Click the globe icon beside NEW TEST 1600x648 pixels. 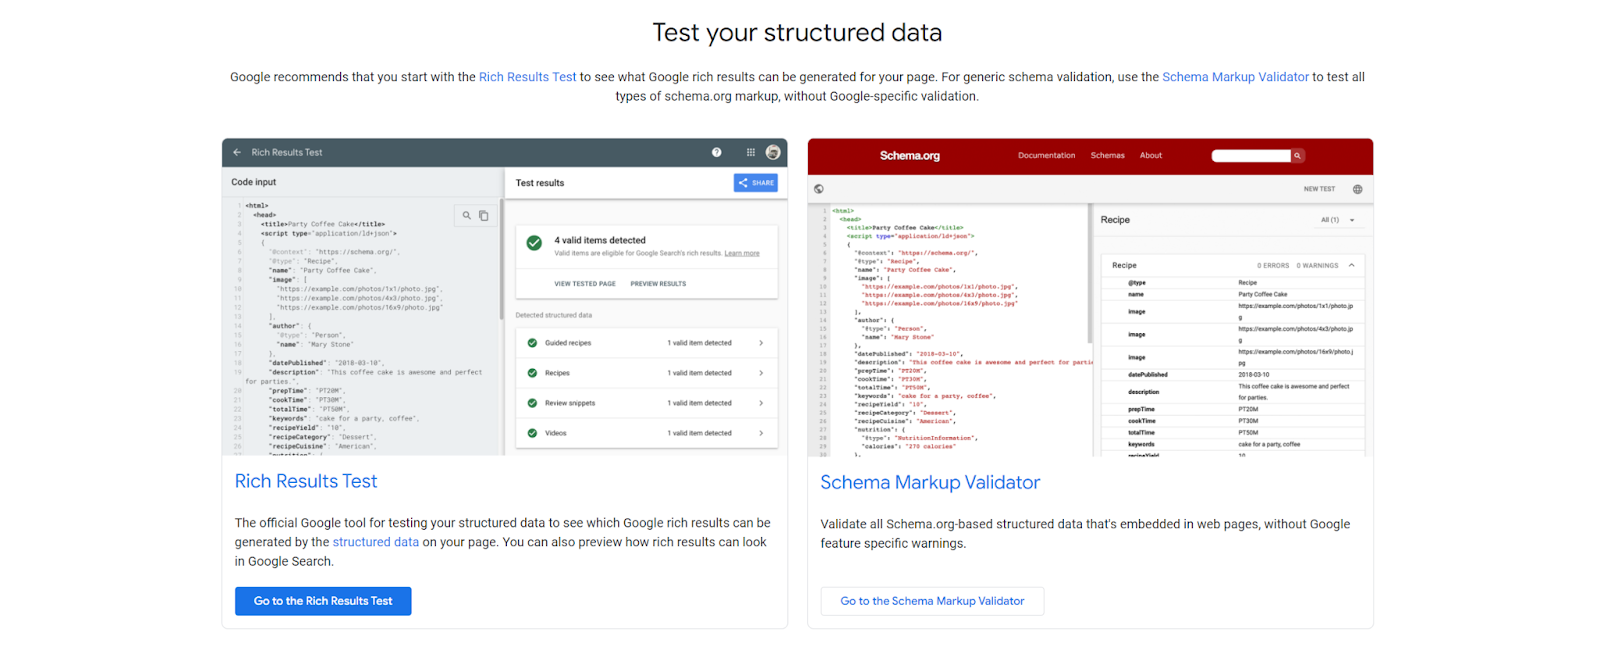pos(1357,189)
